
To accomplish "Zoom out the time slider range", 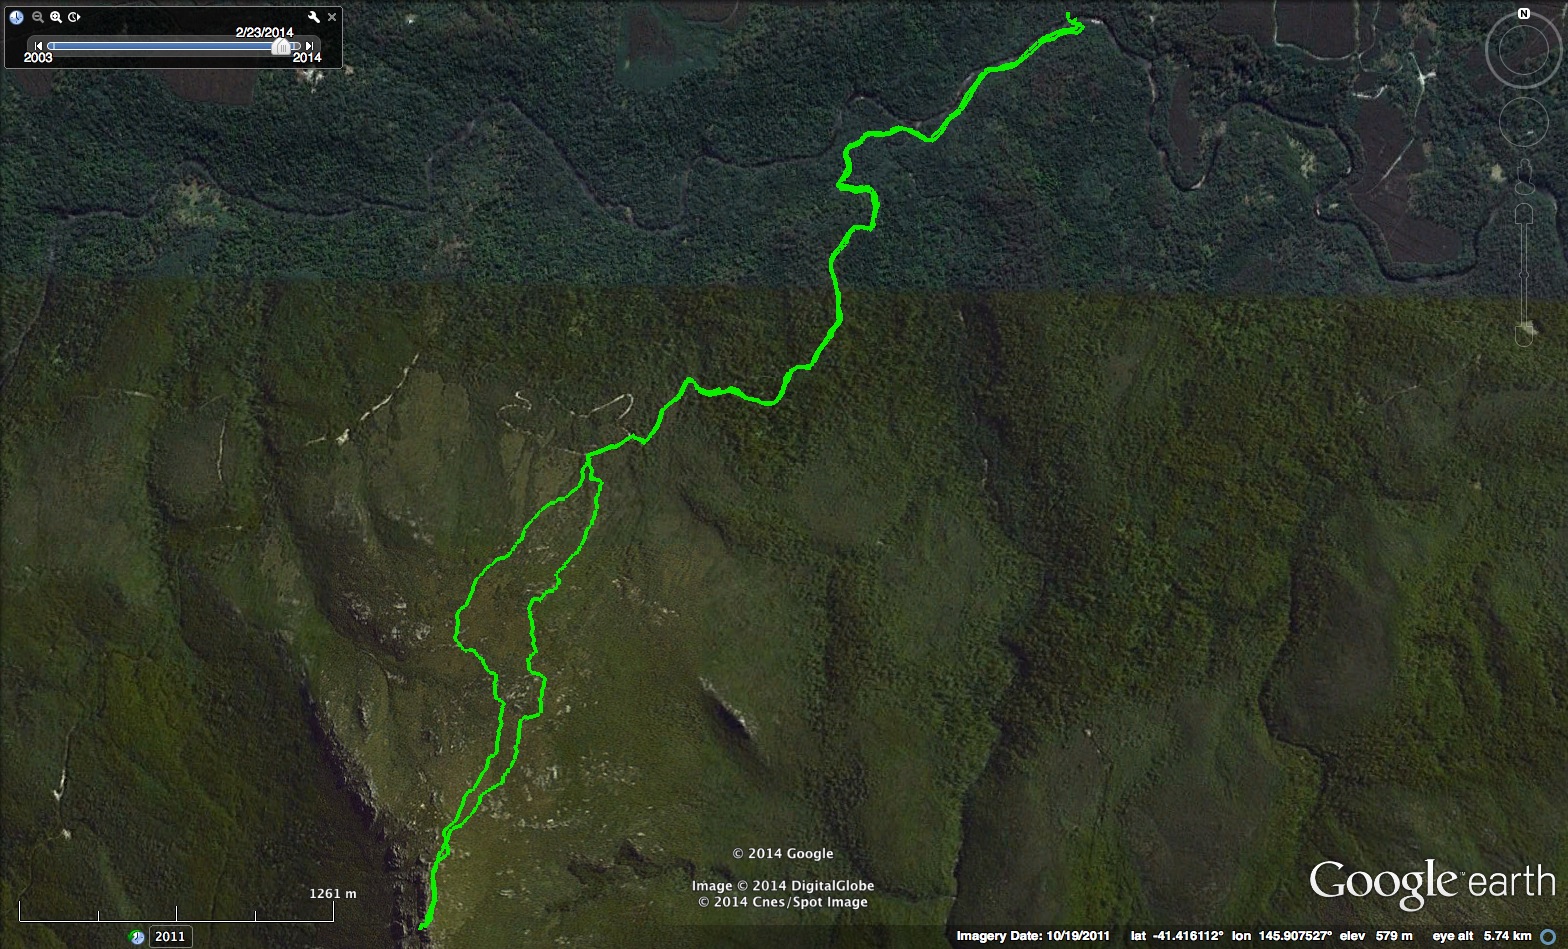I will 38,17.
